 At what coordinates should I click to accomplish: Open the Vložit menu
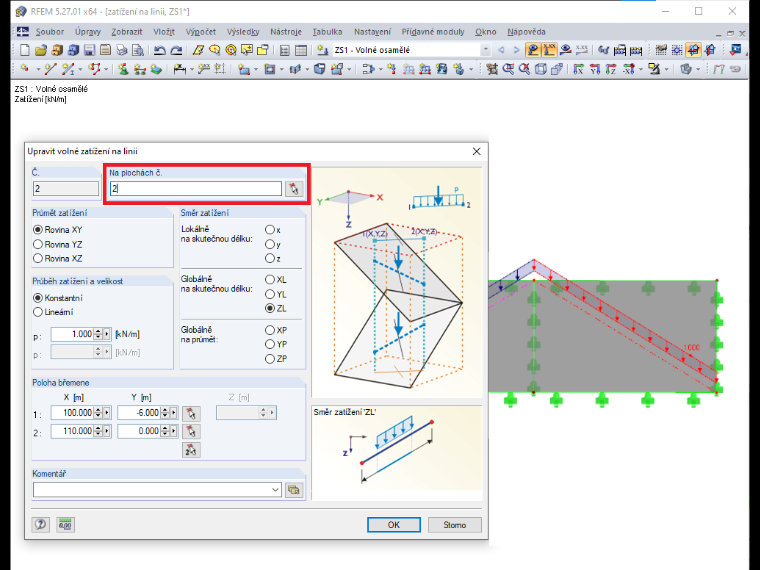(164, 32)
